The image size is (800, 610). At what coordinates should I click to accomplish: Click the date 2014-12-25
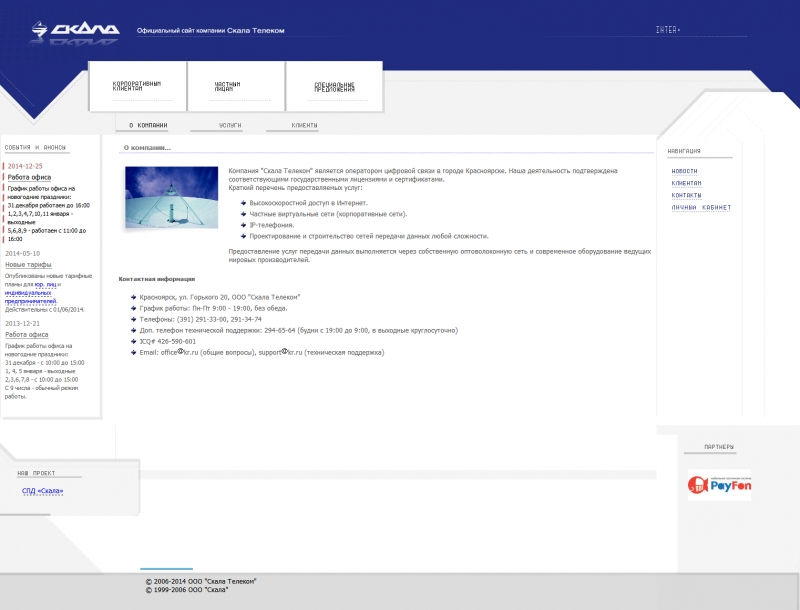pos(25,166)
